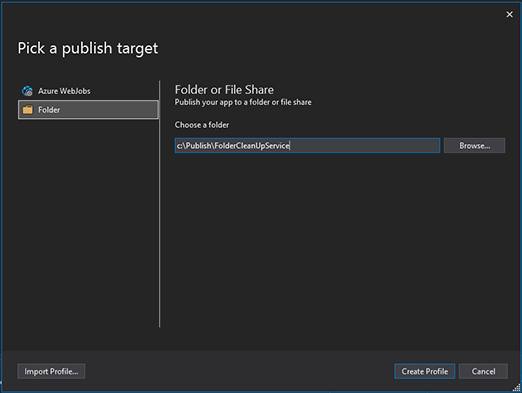Click the 'Folder or File Share' heading
The width and height of the screenshot is (522, 393).
[x=224, y=90]
